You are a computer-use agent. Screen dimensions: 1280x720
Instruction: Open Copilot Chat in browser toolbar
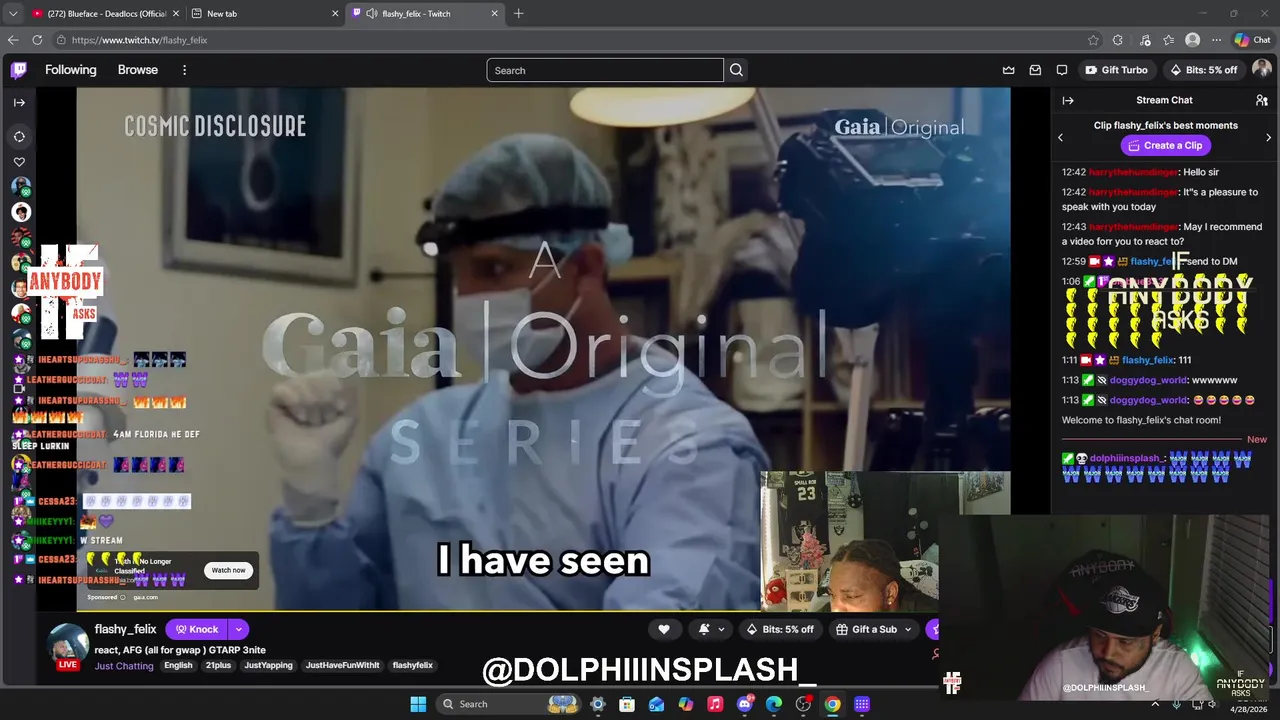(x=1252, y=40)
